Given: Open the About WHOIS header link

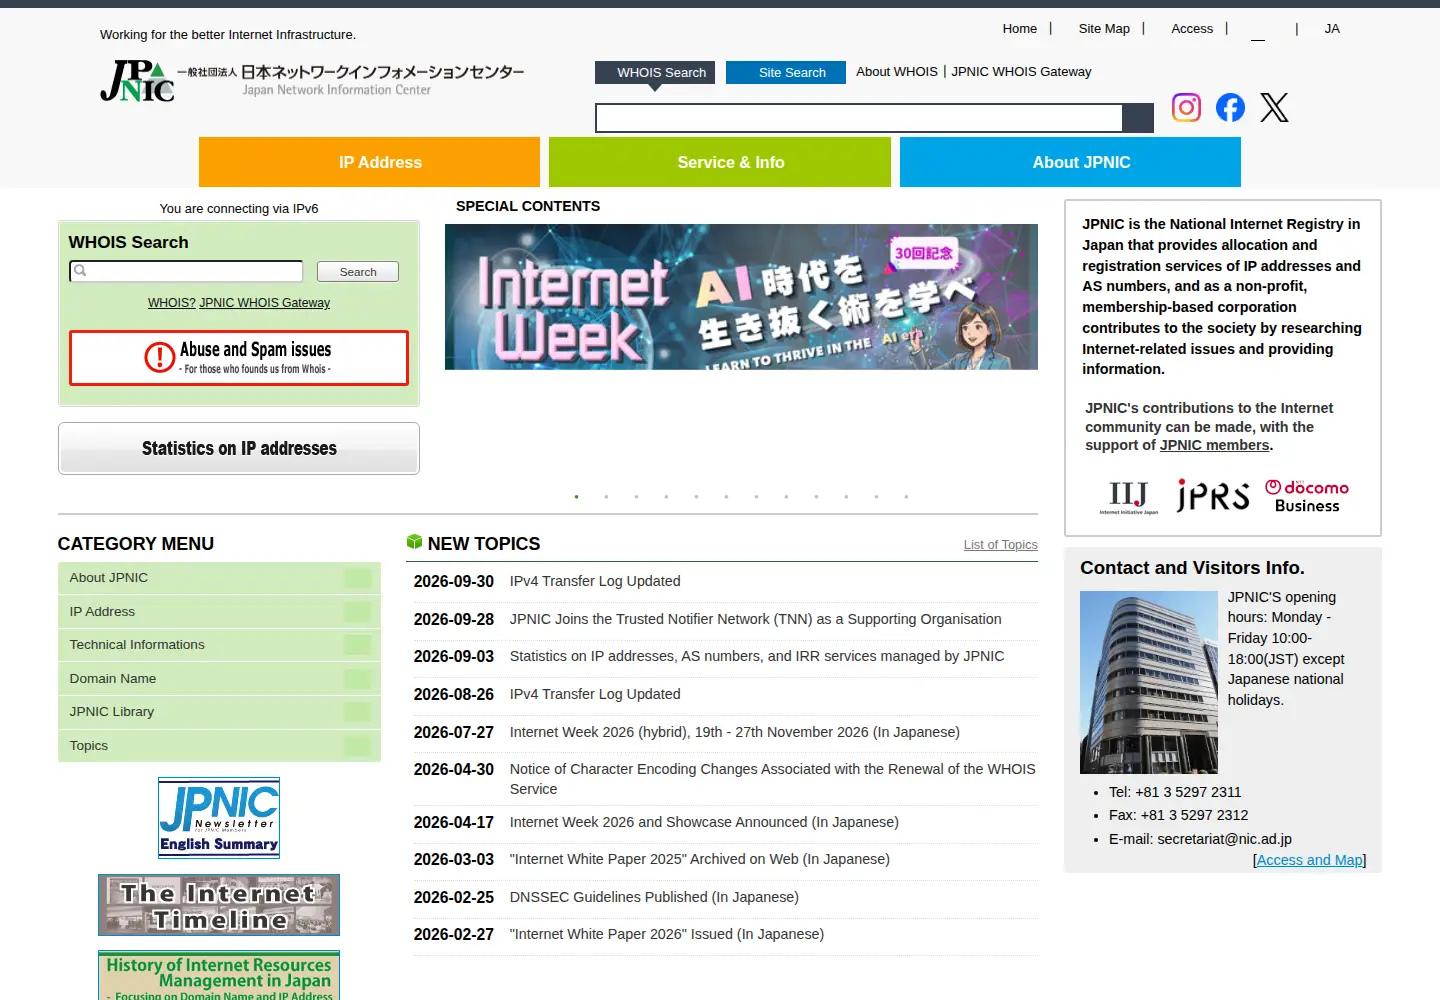Looking at the screenshot, I should (897, 72).
